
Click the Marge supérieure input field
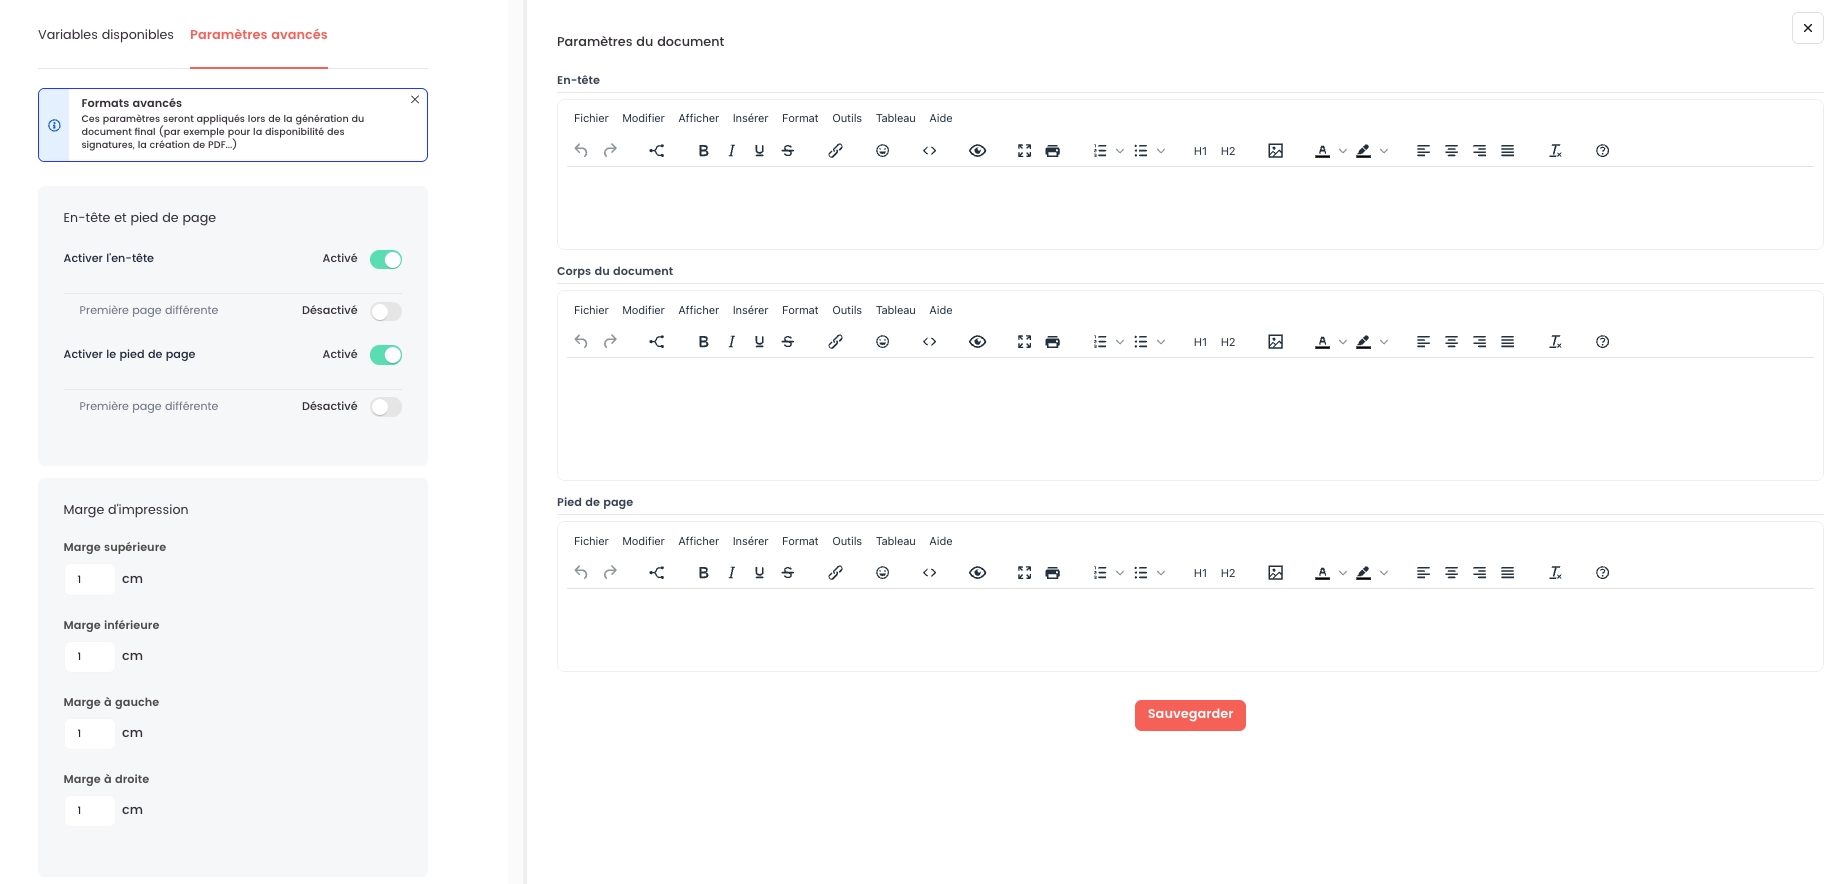(x=89, y=579)
